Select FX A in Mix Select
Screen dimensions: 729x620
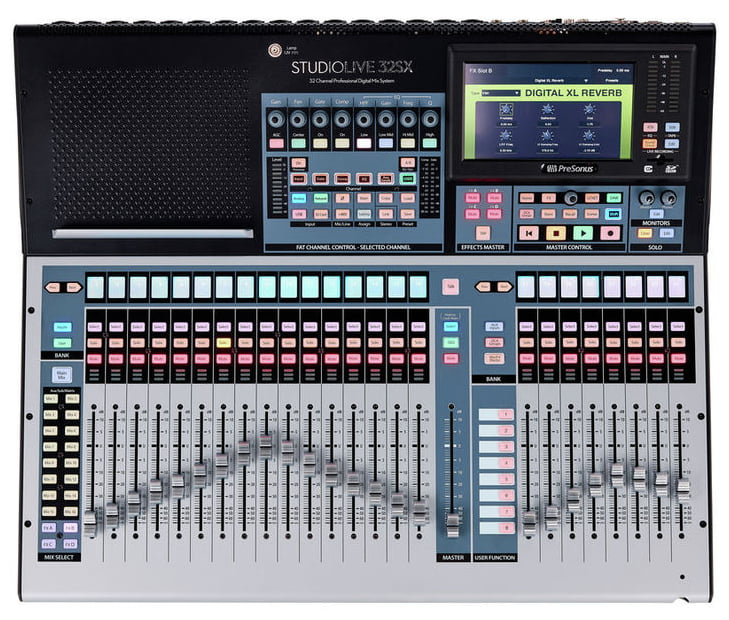pos(48,528)
